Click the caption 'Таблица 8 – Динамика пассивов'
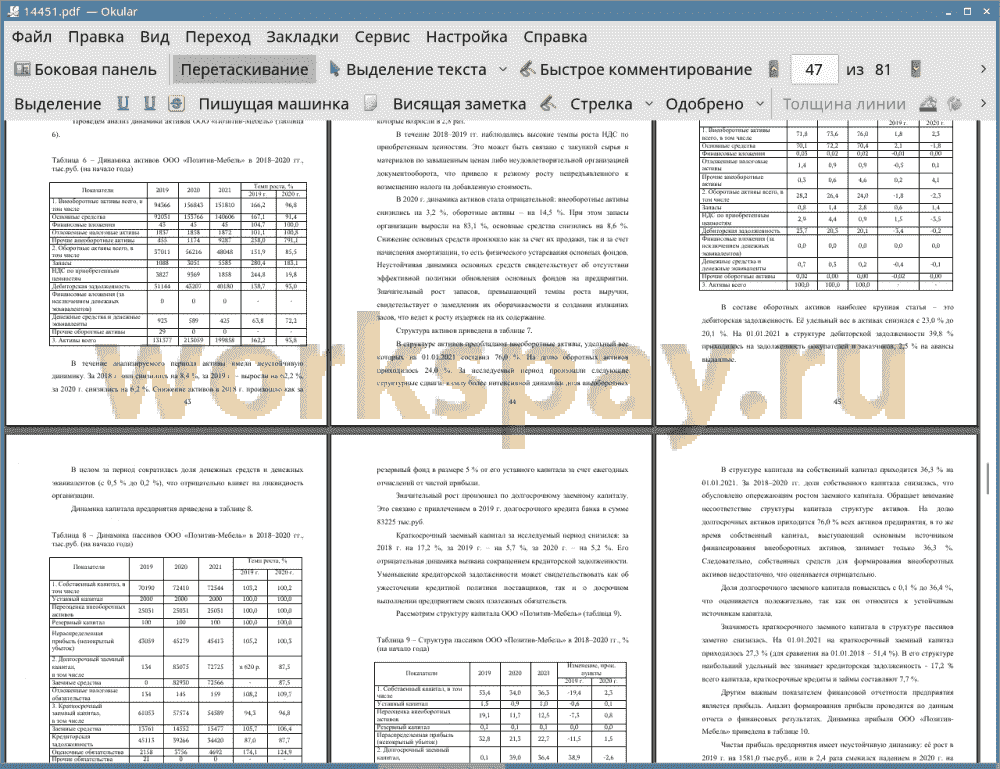This screenshot has height=769, width=1000. pos(177,539)
